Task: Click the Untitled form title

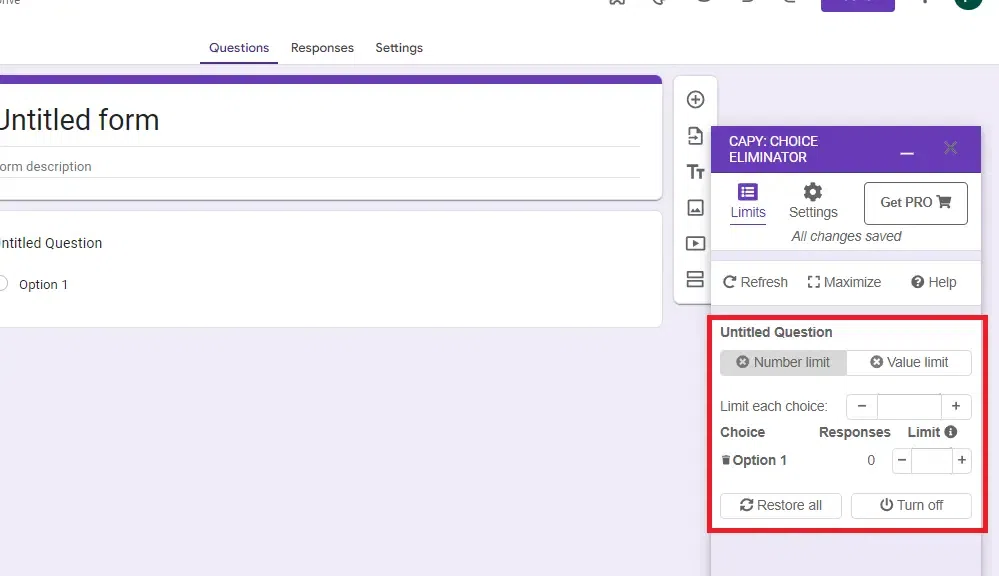Action: pos(78,120)
